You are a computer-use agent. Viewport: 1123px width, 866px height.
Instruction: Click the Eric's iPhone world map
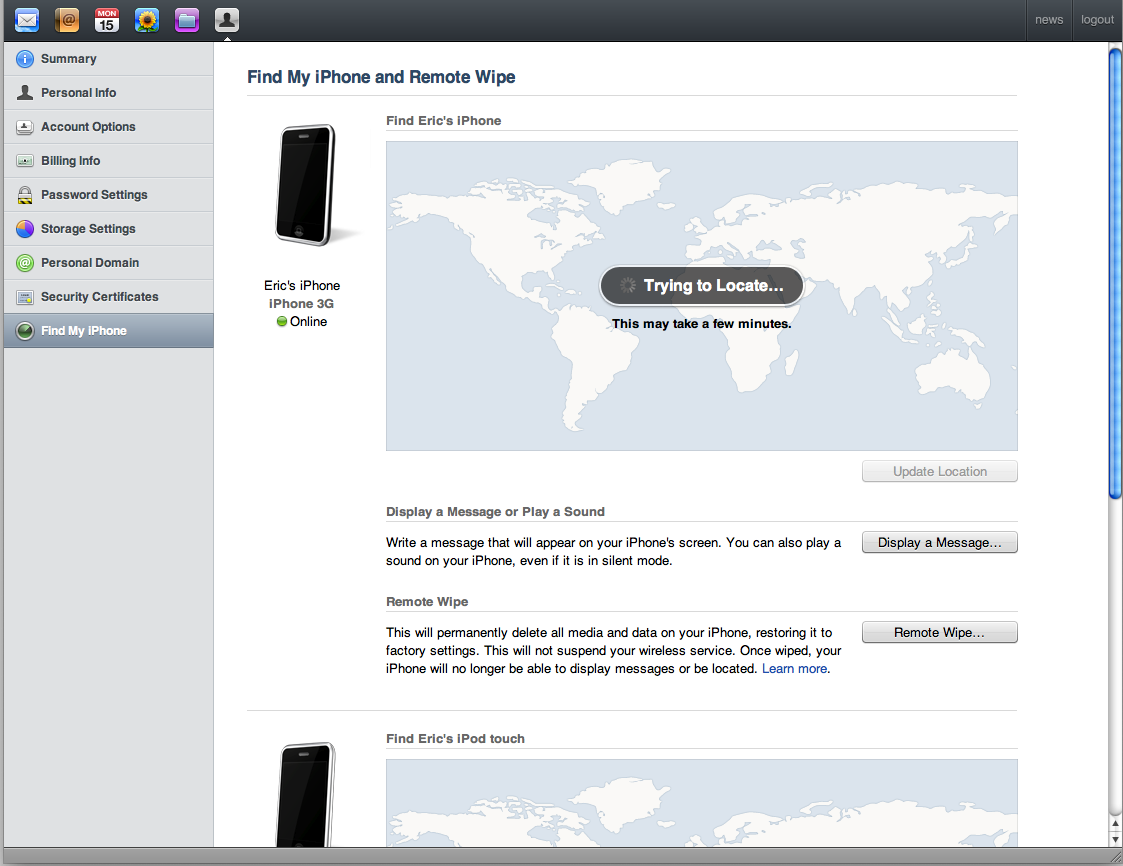[x=702, y=296]
